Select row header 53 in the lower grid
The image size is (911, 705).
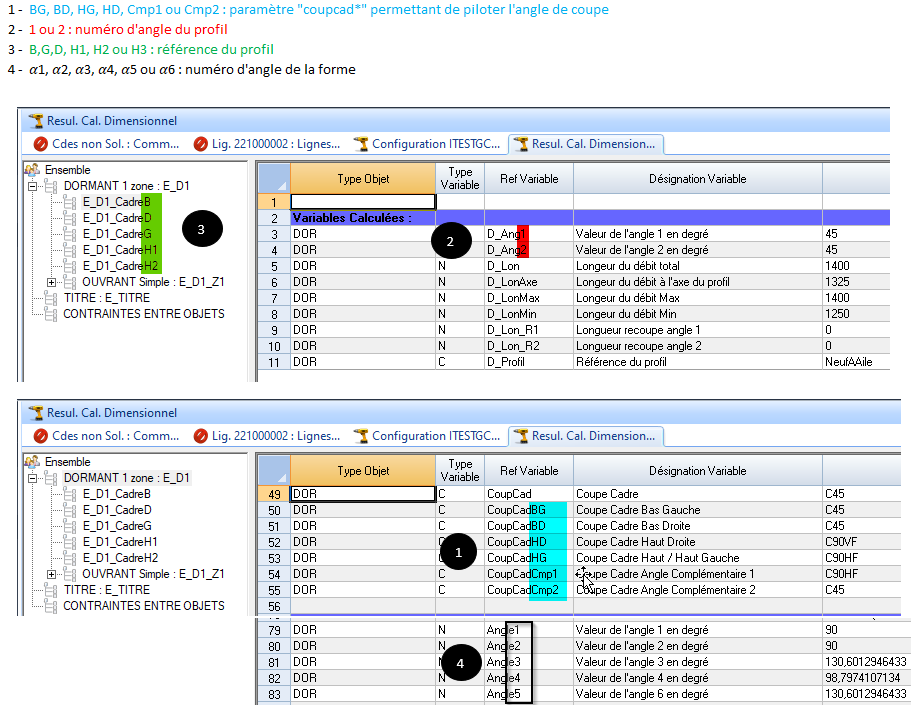click(273, 558)
